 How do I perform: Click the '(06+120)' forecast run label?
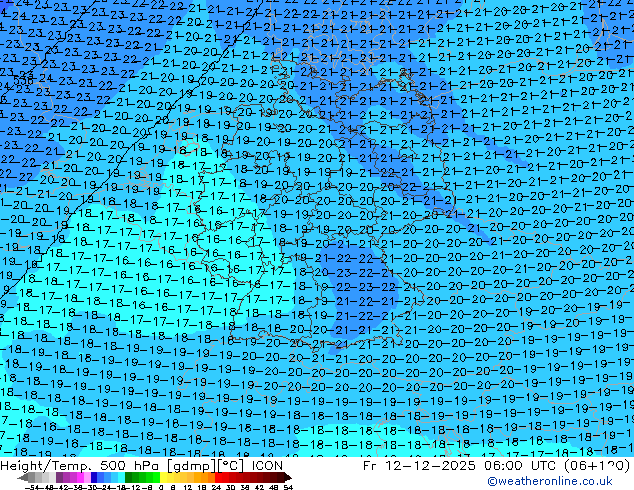coord(598,466)
